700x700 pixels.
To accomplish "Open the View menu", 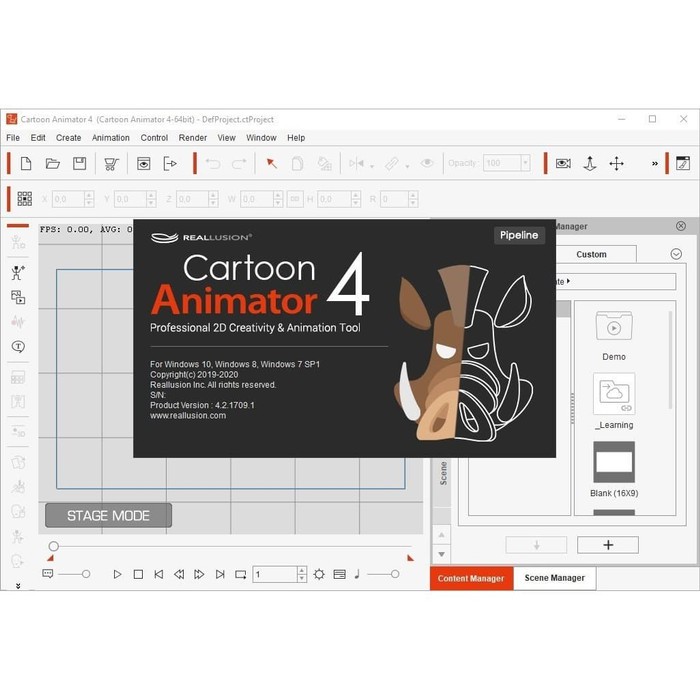I will pos(226,138).
